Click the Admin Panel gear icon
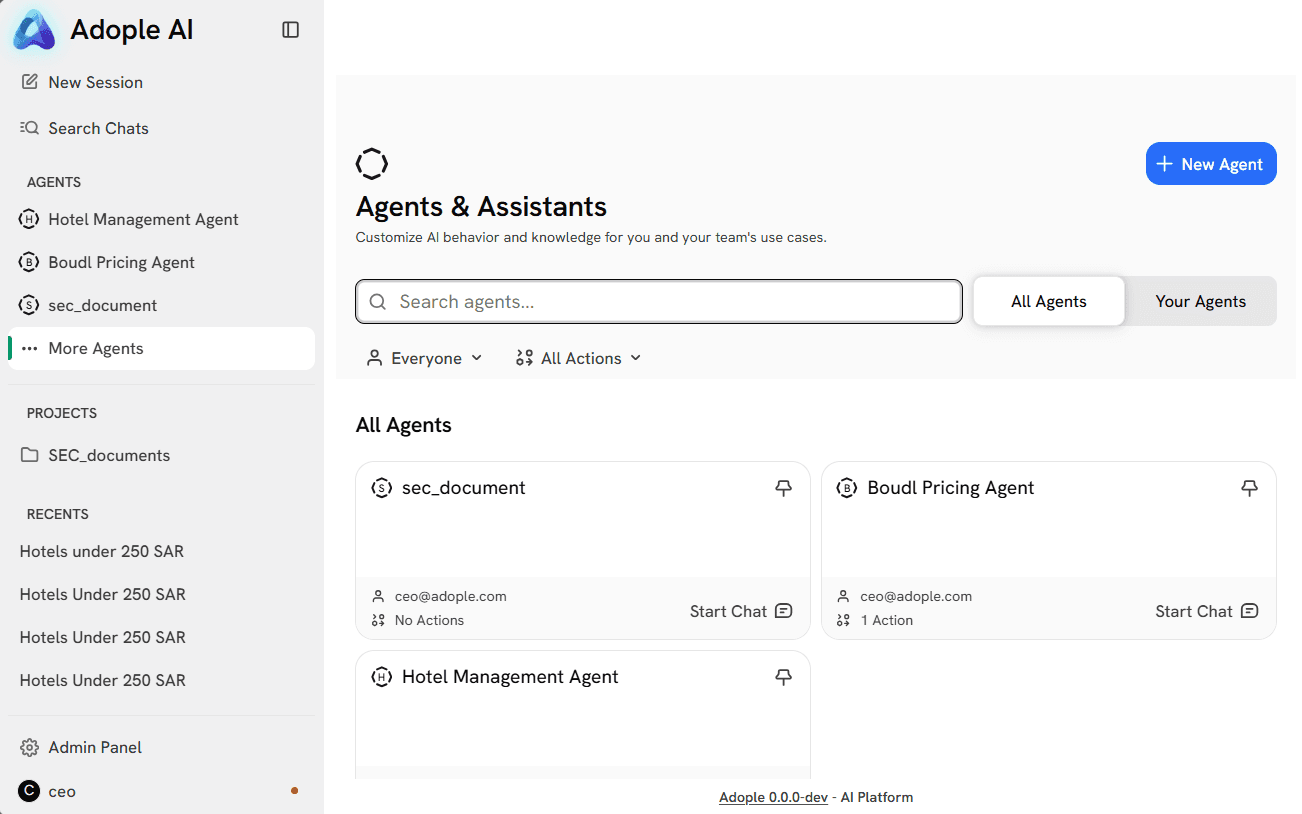Image resolution: width=1302 pixels, height=814 pixels. tap(30, 747)
